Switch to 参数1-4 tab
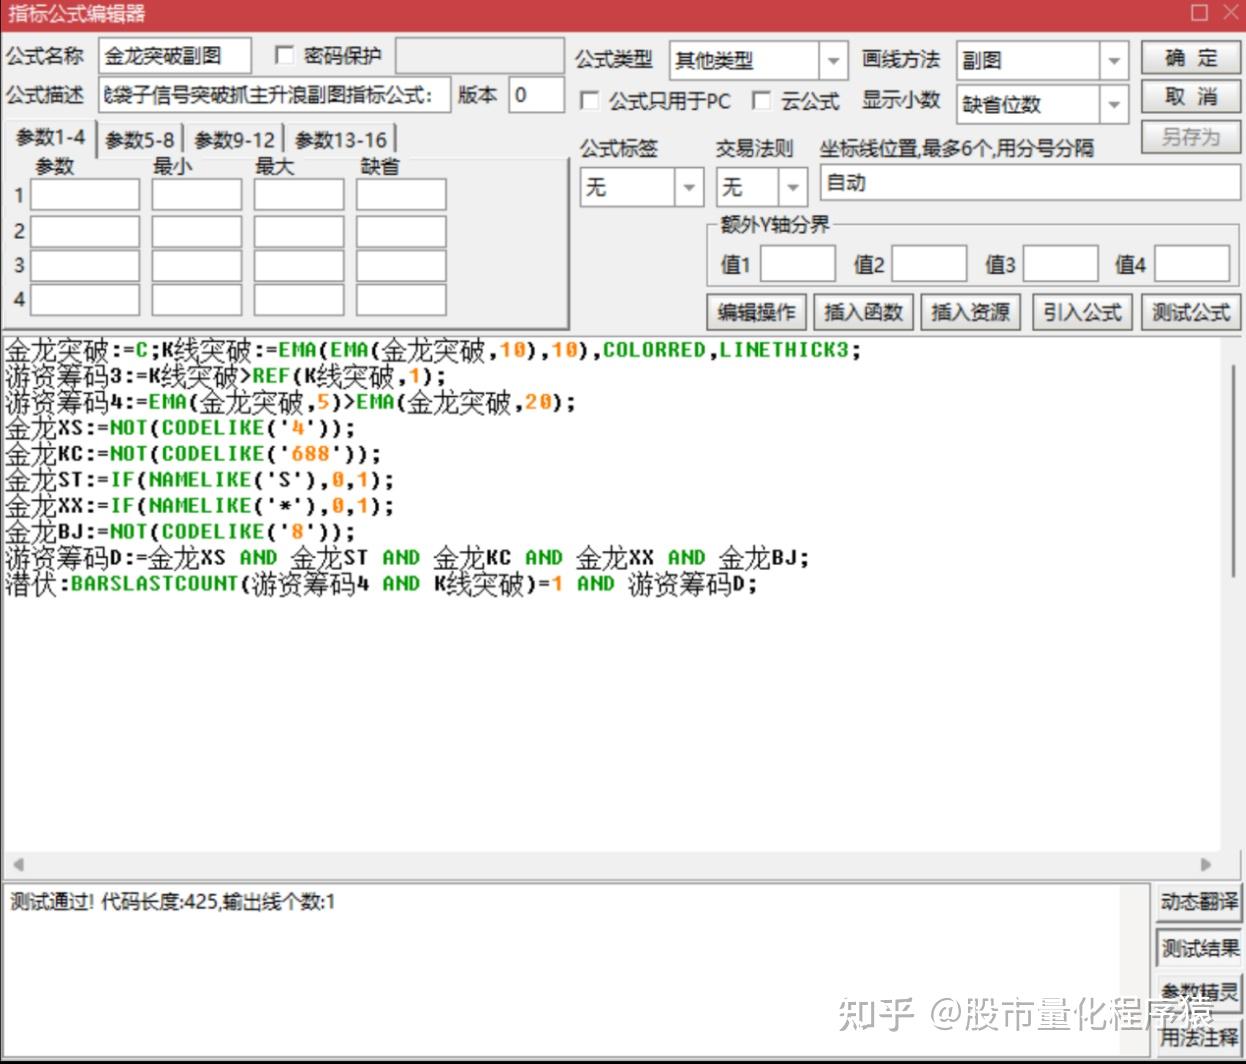 [x=50, y=138]
